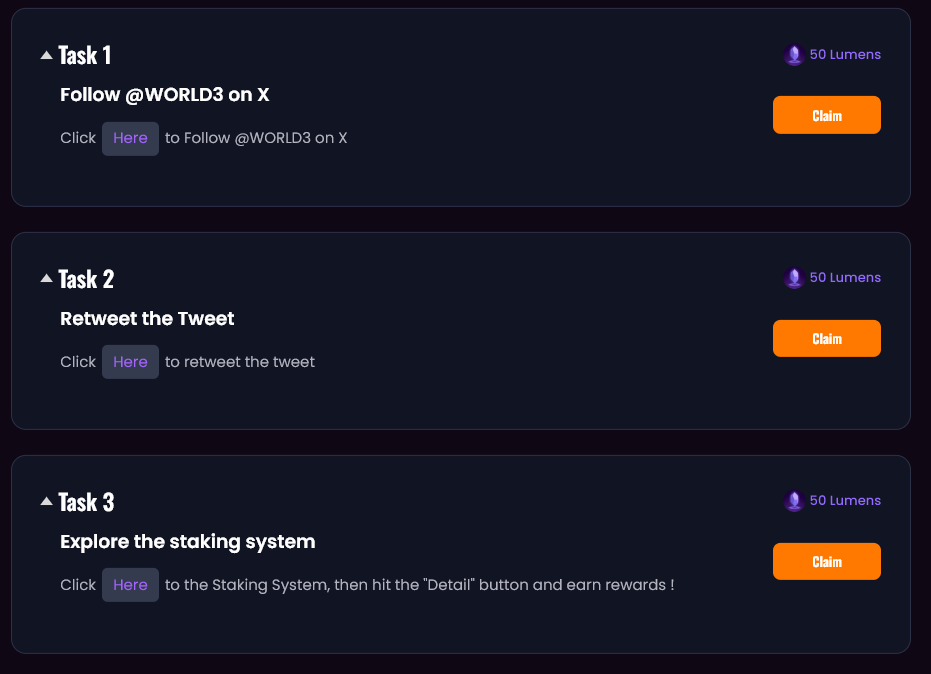Click the Lumens crystal icon in Task 1
The width and height of the screenshot is (931, 674).
click(794, 55)
